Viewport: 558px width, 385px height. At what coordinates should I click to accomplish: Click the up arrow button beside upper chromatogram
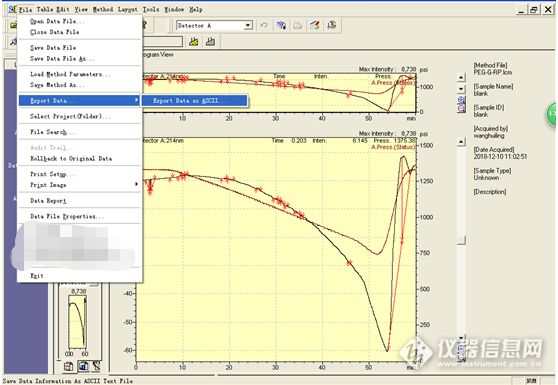pos(461,77)
